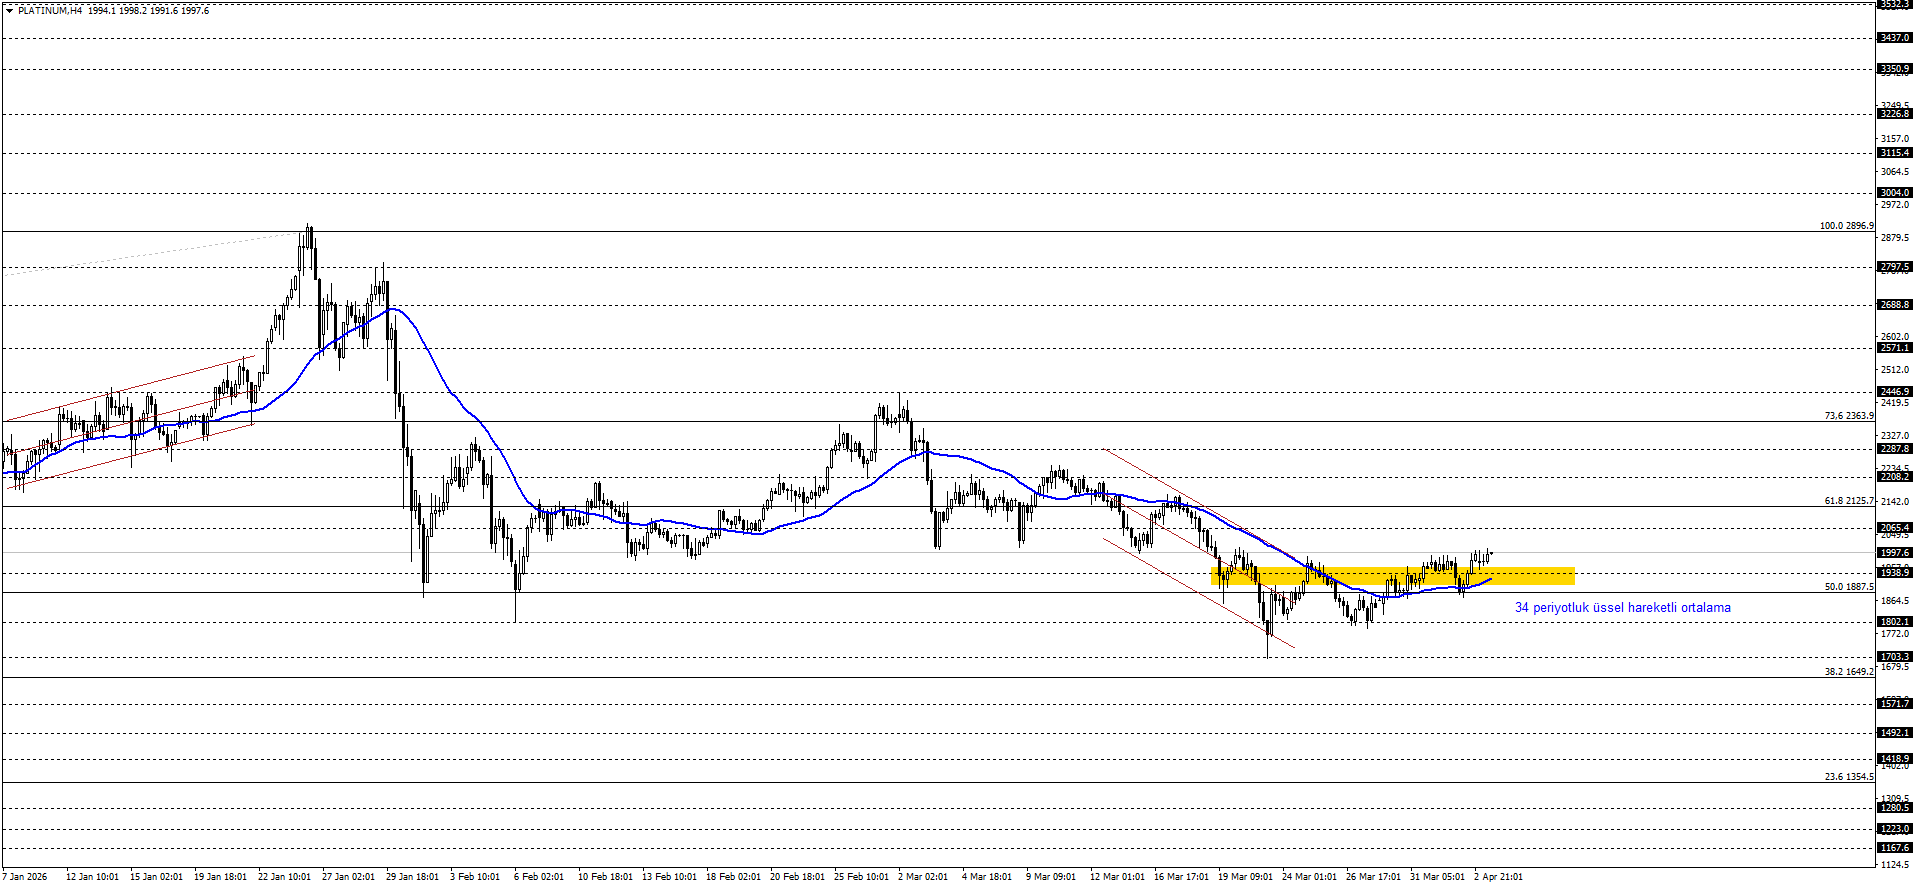Click the 26 Mar 17:01 time label
The height and width of the screenshot is (888, 1916).
pos(1373,877)
